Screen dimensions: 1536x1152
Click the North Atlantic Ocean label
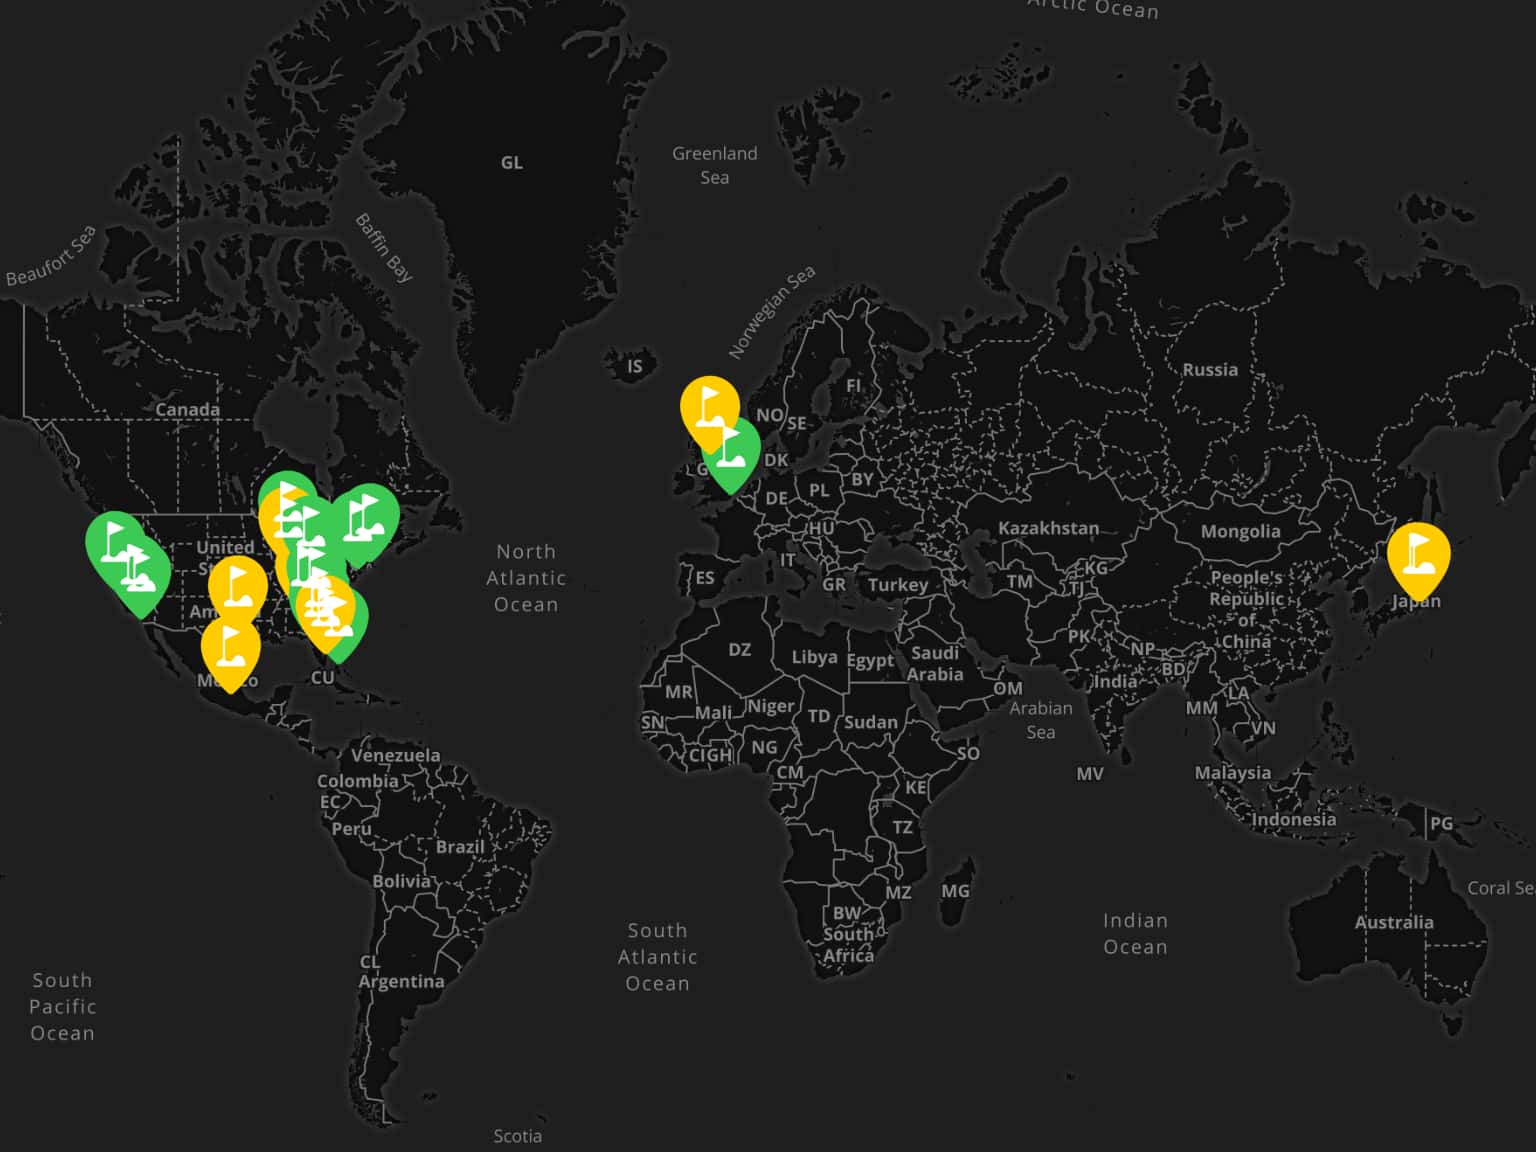coord(526,578)
